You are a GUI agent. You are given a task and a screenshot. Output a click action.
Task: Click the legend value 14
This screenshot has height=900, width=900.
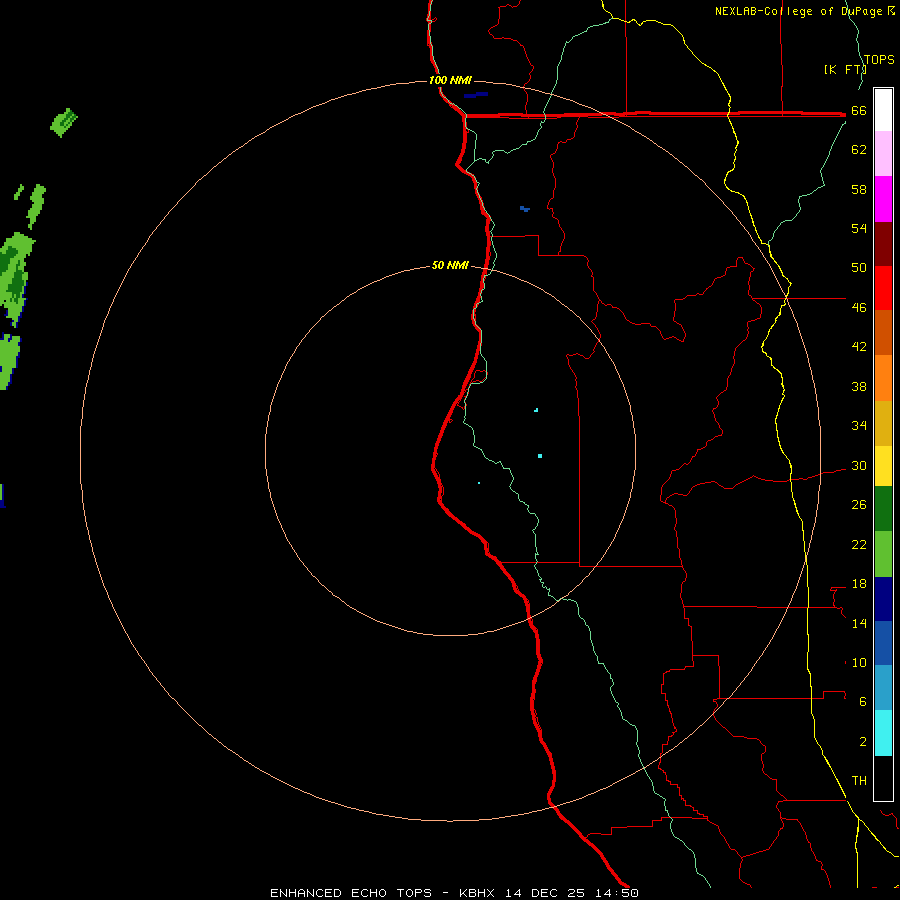tap(859, 623)
